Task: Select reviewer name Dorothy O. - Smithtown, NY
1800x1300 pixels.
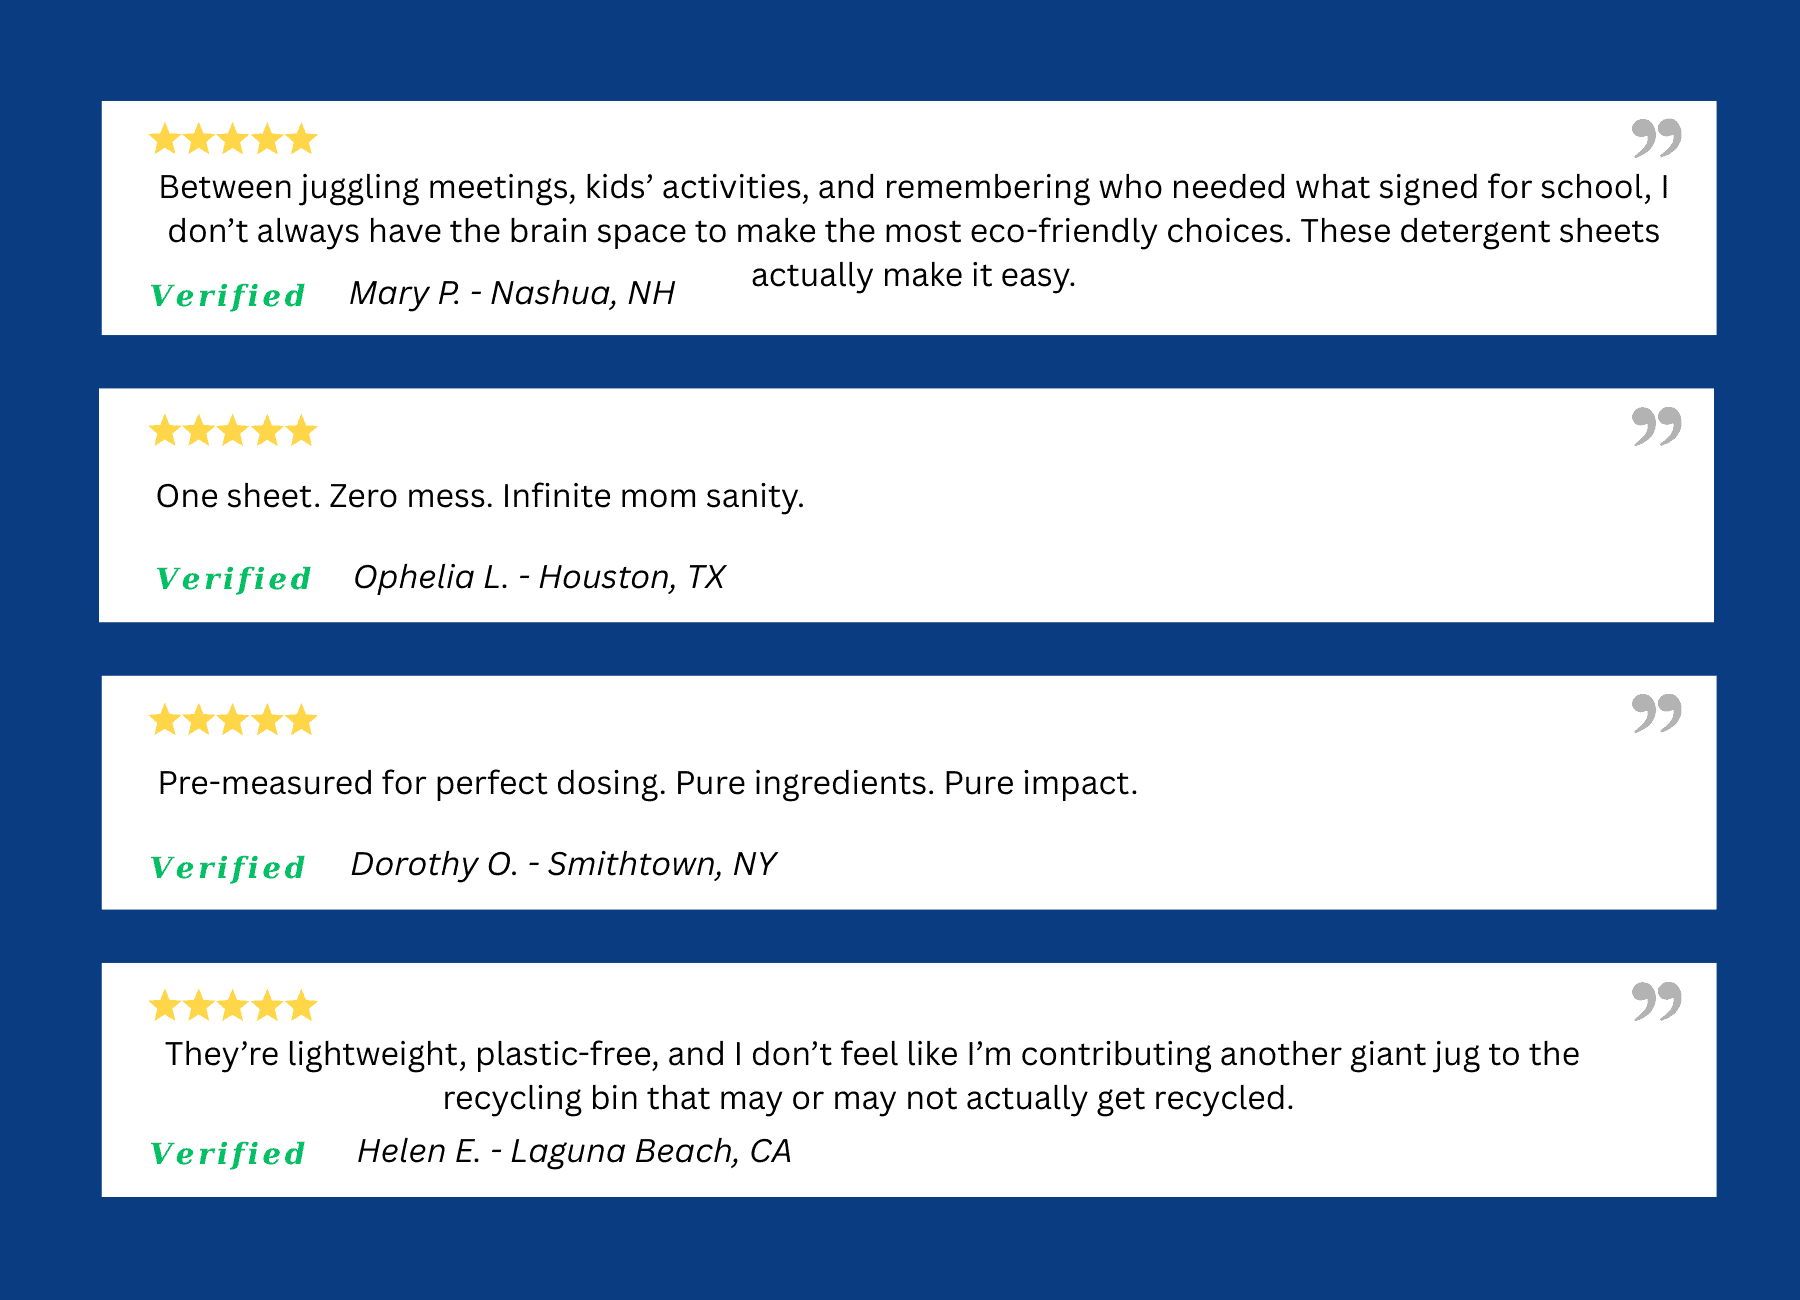Action: [x=563, y=864]
